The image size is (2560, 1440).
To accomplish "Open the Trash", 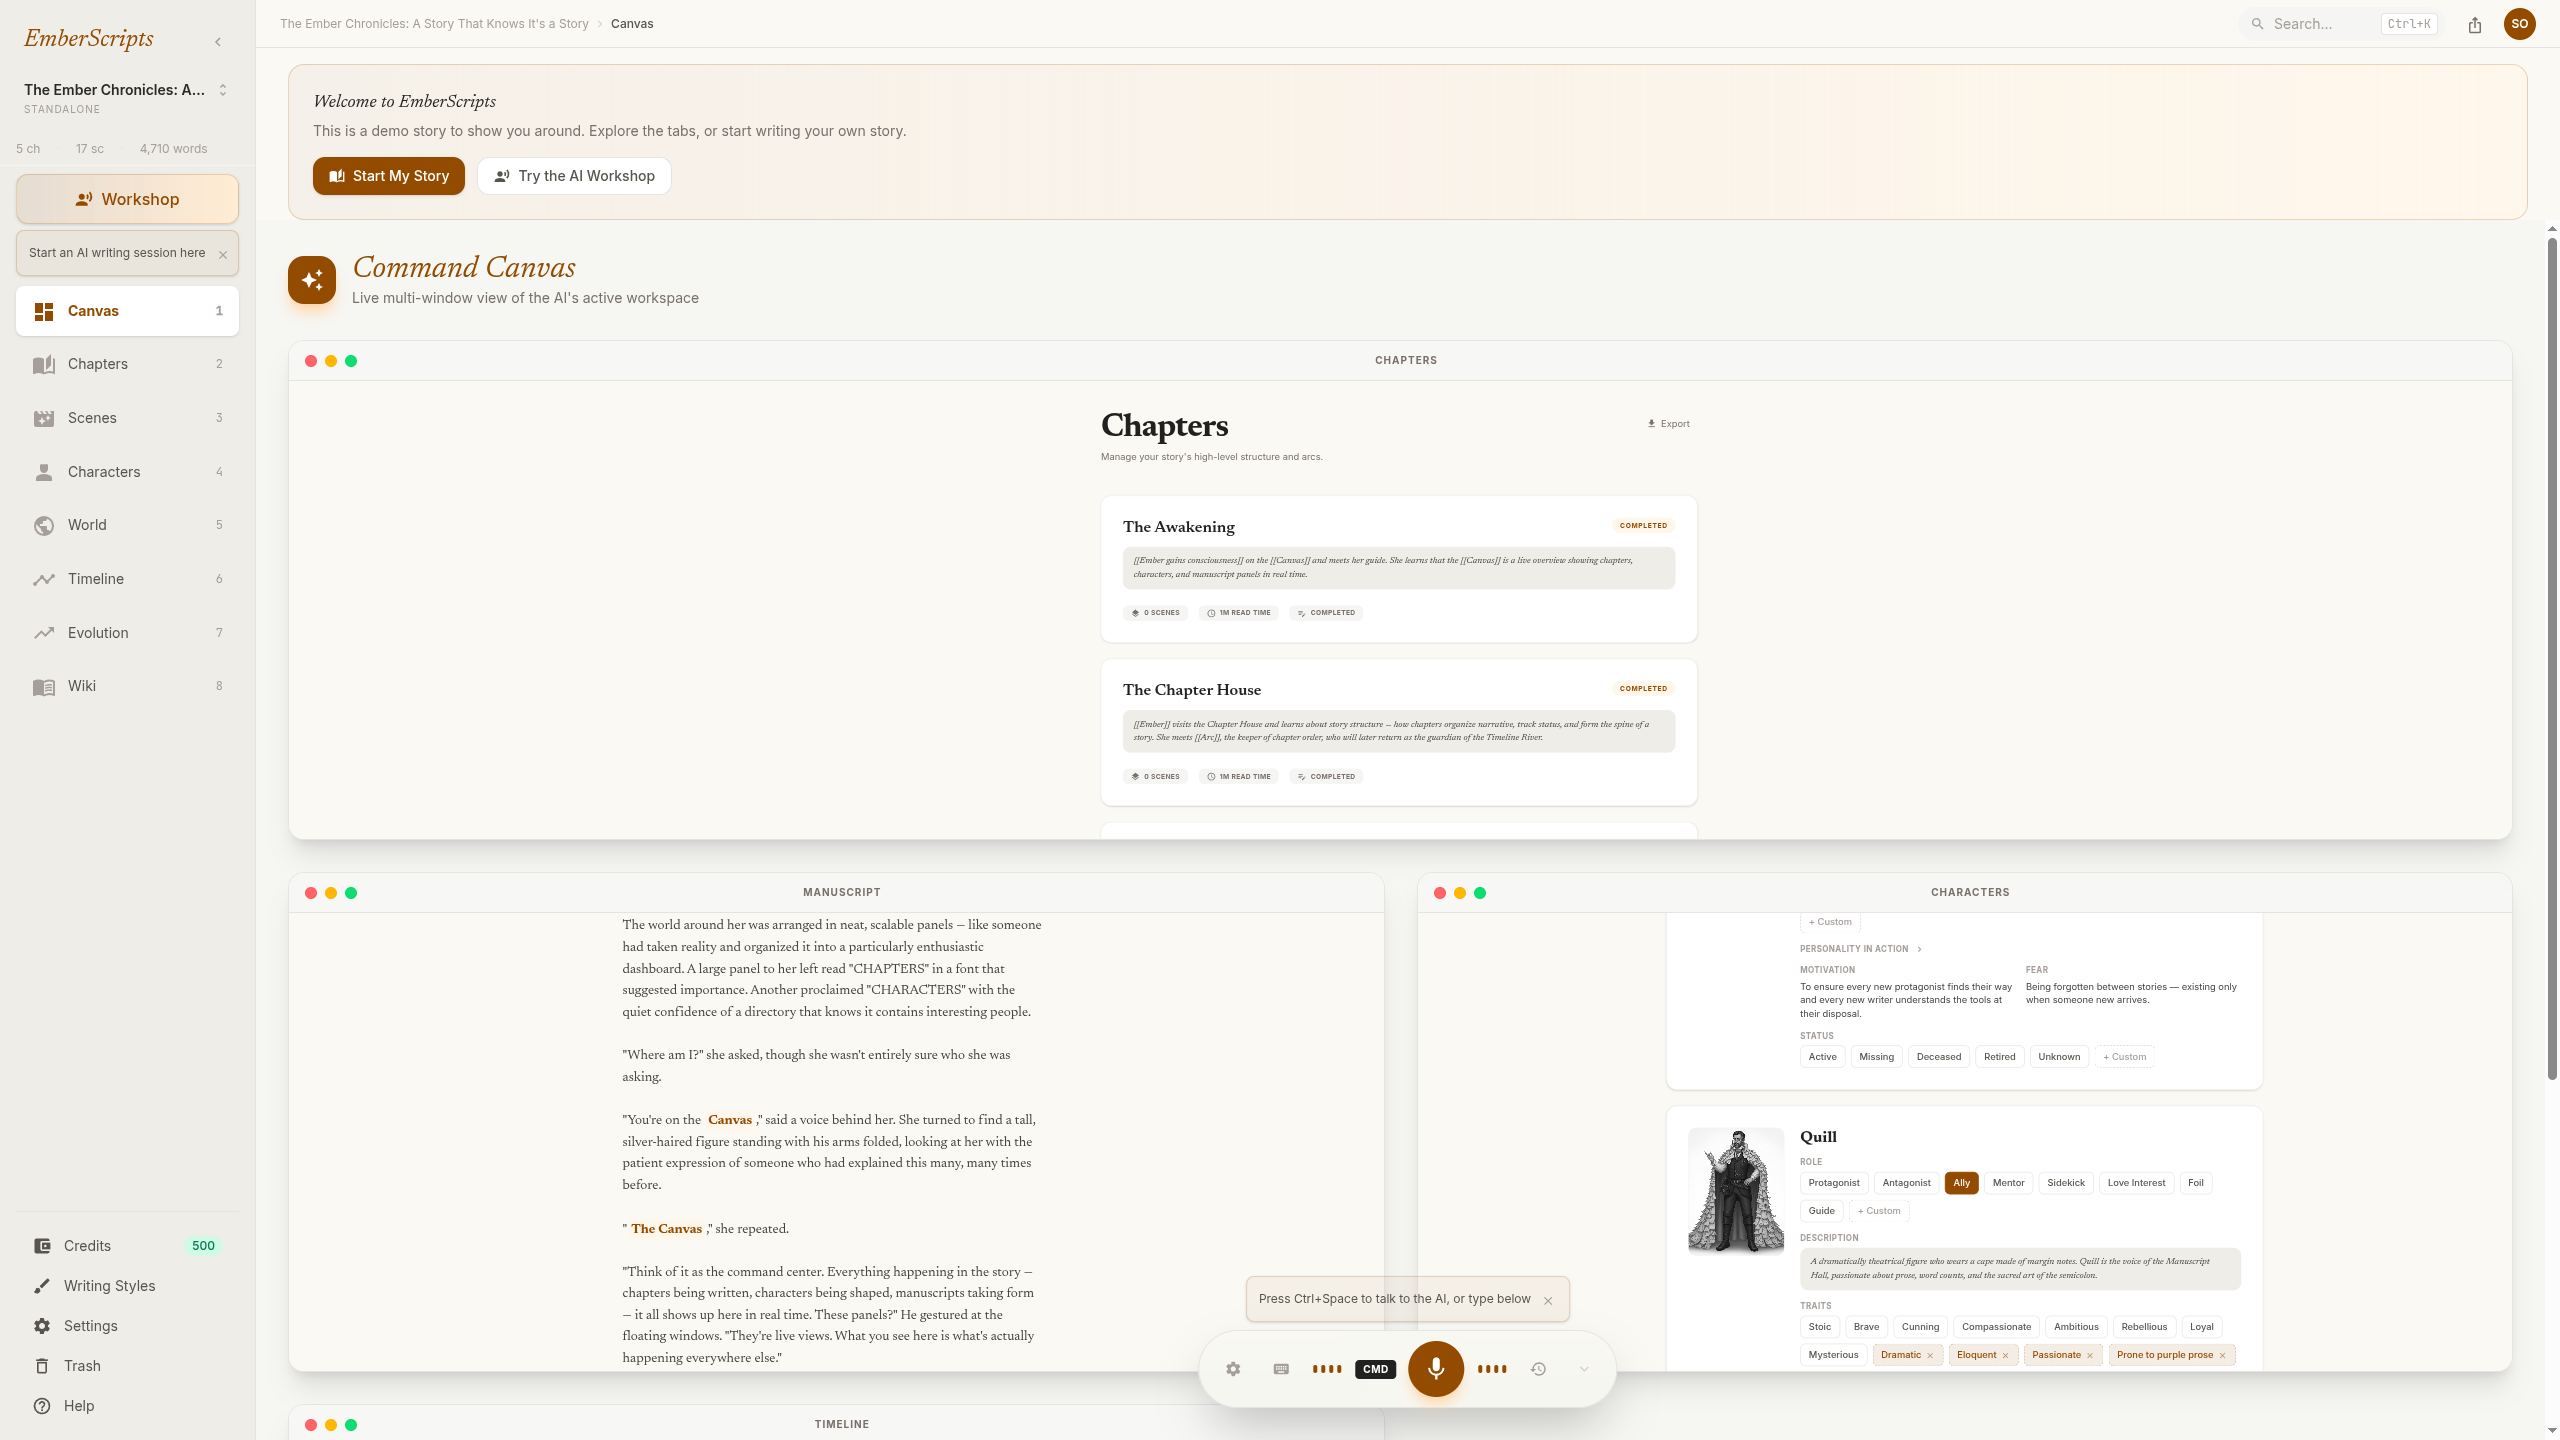I will pos(127,1366).
